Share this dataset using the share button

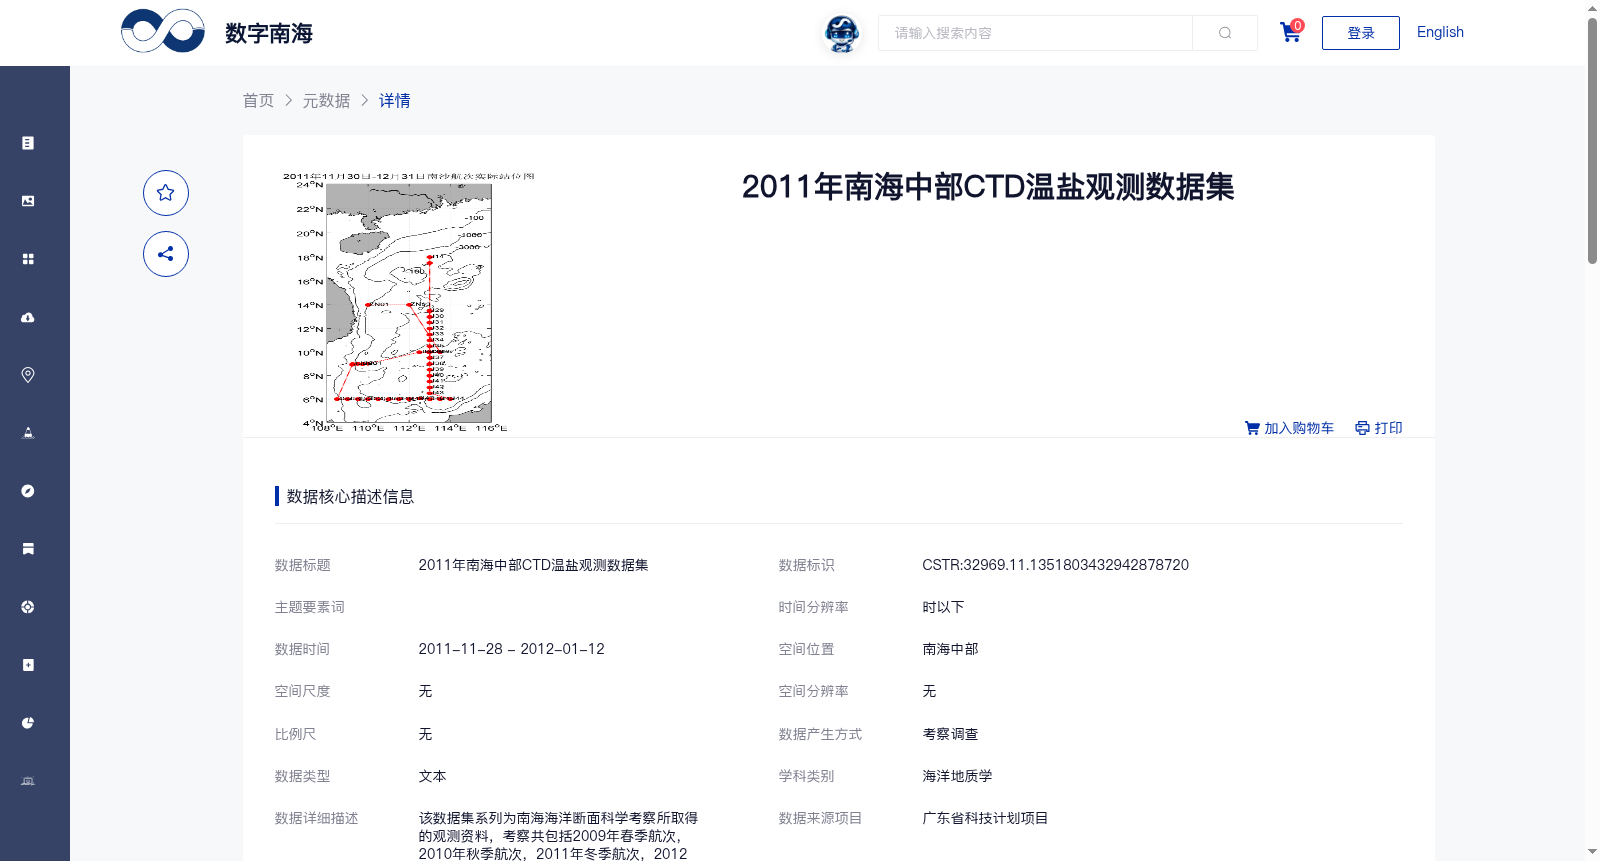click(166, 254)
